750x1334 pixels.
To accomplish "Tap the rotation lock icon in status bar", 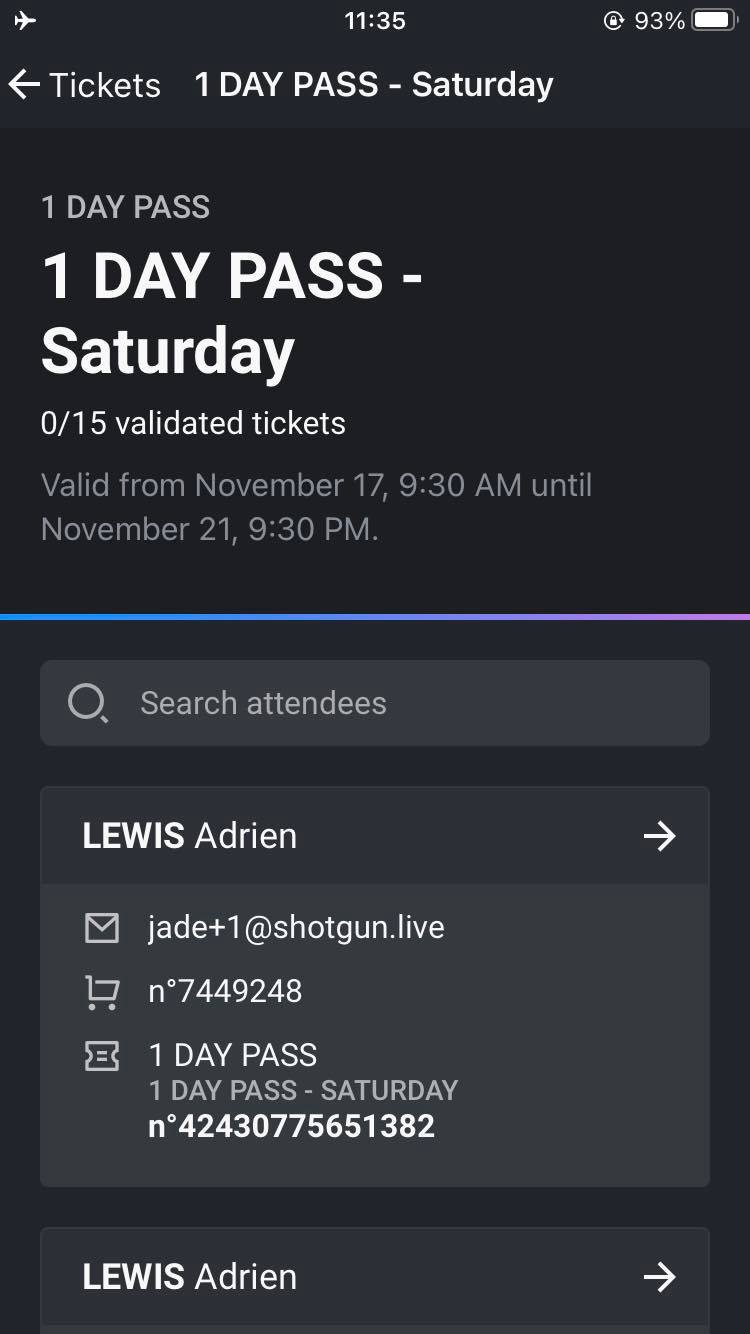I will pyautogui.click(x=614, y=20).
